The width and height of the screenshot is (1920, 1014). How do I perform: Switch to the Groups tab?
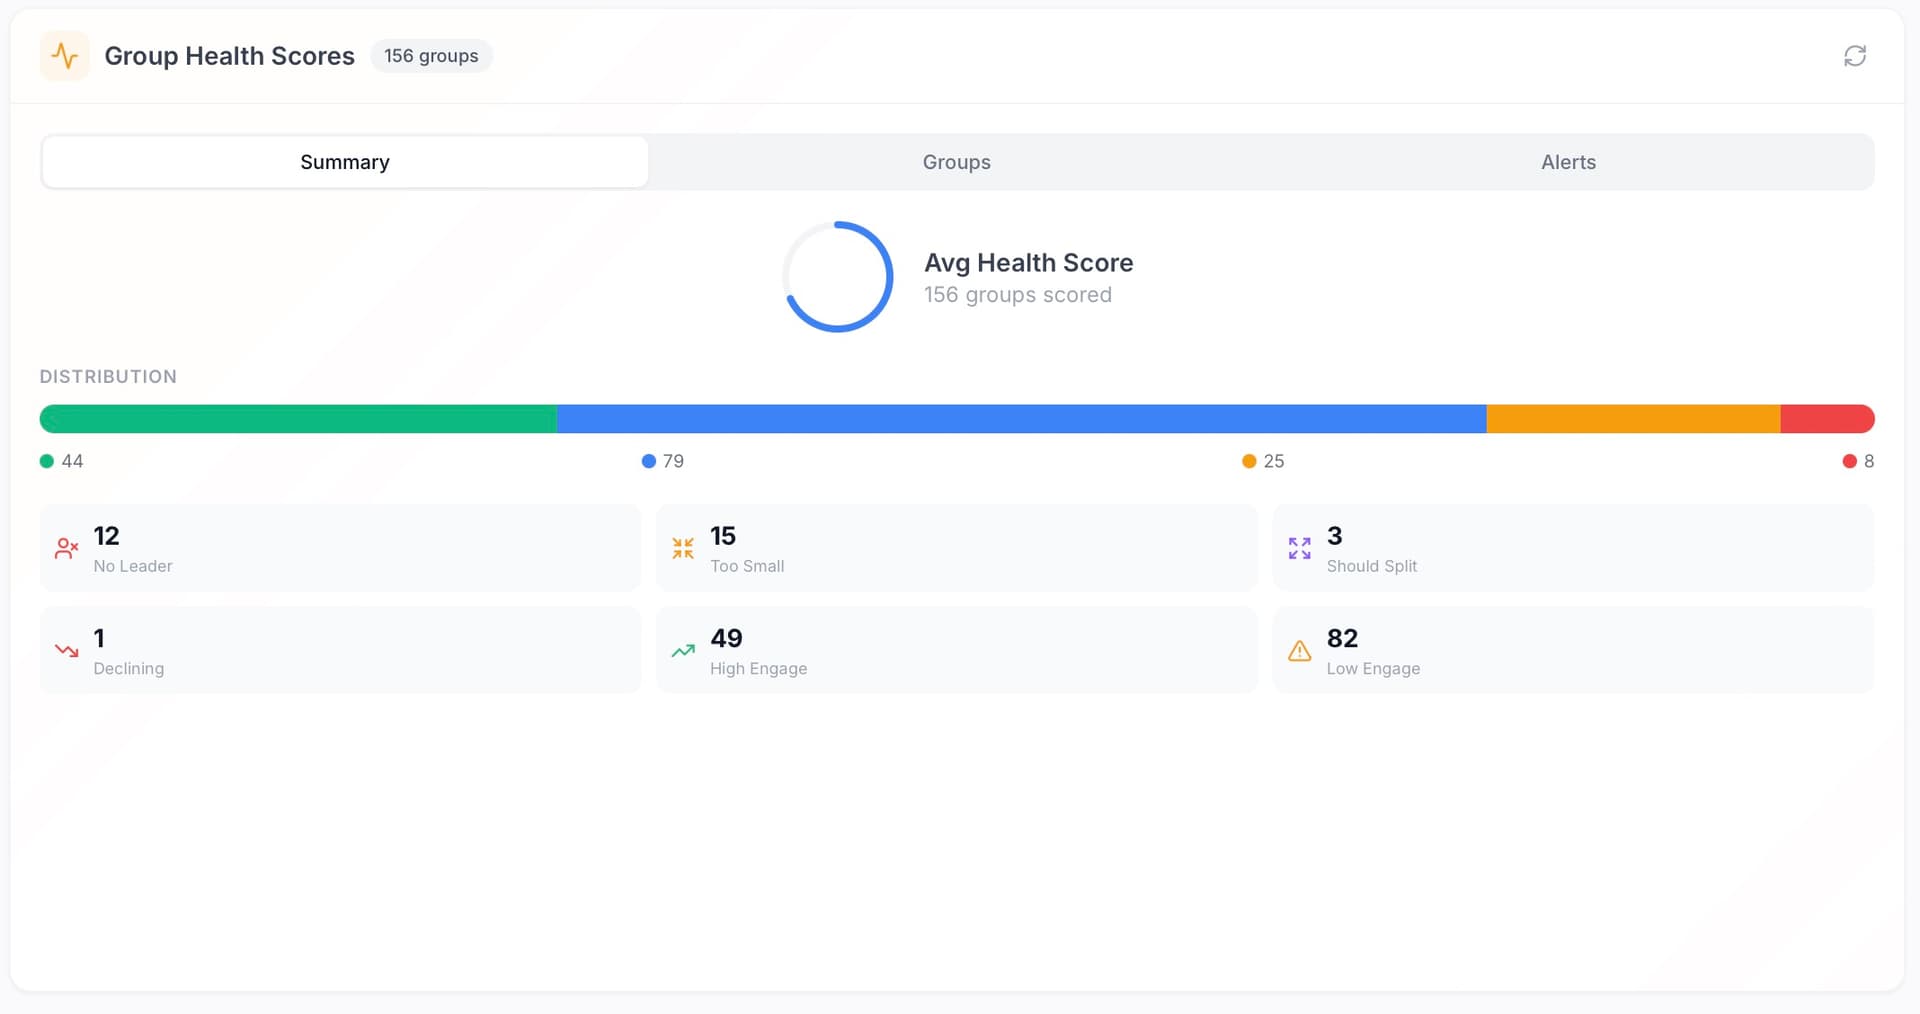point(956,161)
